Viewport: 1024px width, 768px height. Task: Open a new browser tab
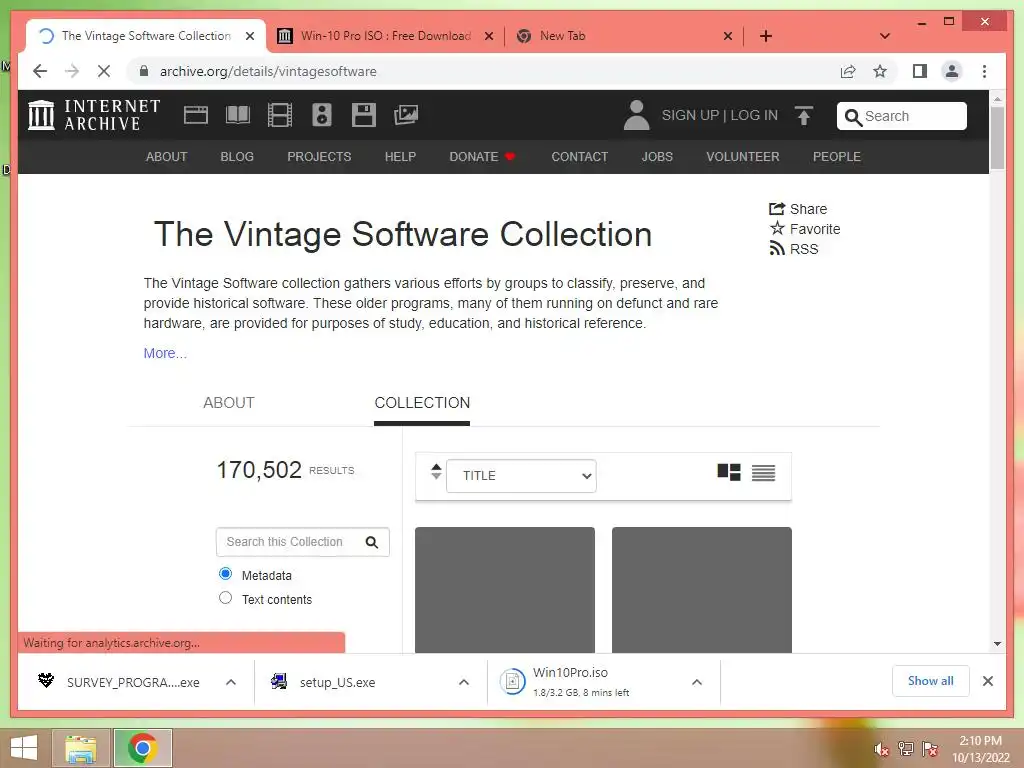765,36
